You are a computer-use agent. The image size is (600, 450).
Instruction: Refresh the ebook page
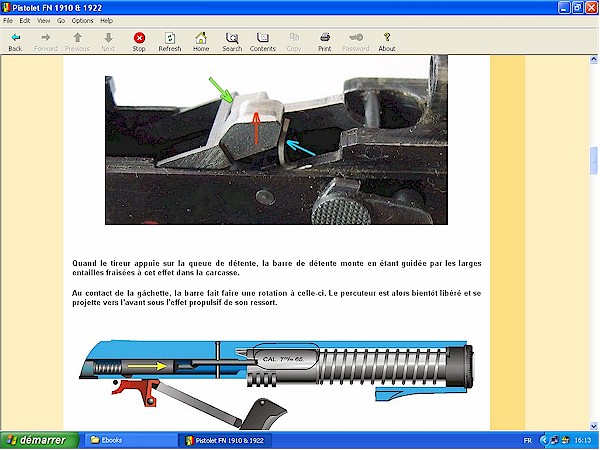[x=170, y=40]
